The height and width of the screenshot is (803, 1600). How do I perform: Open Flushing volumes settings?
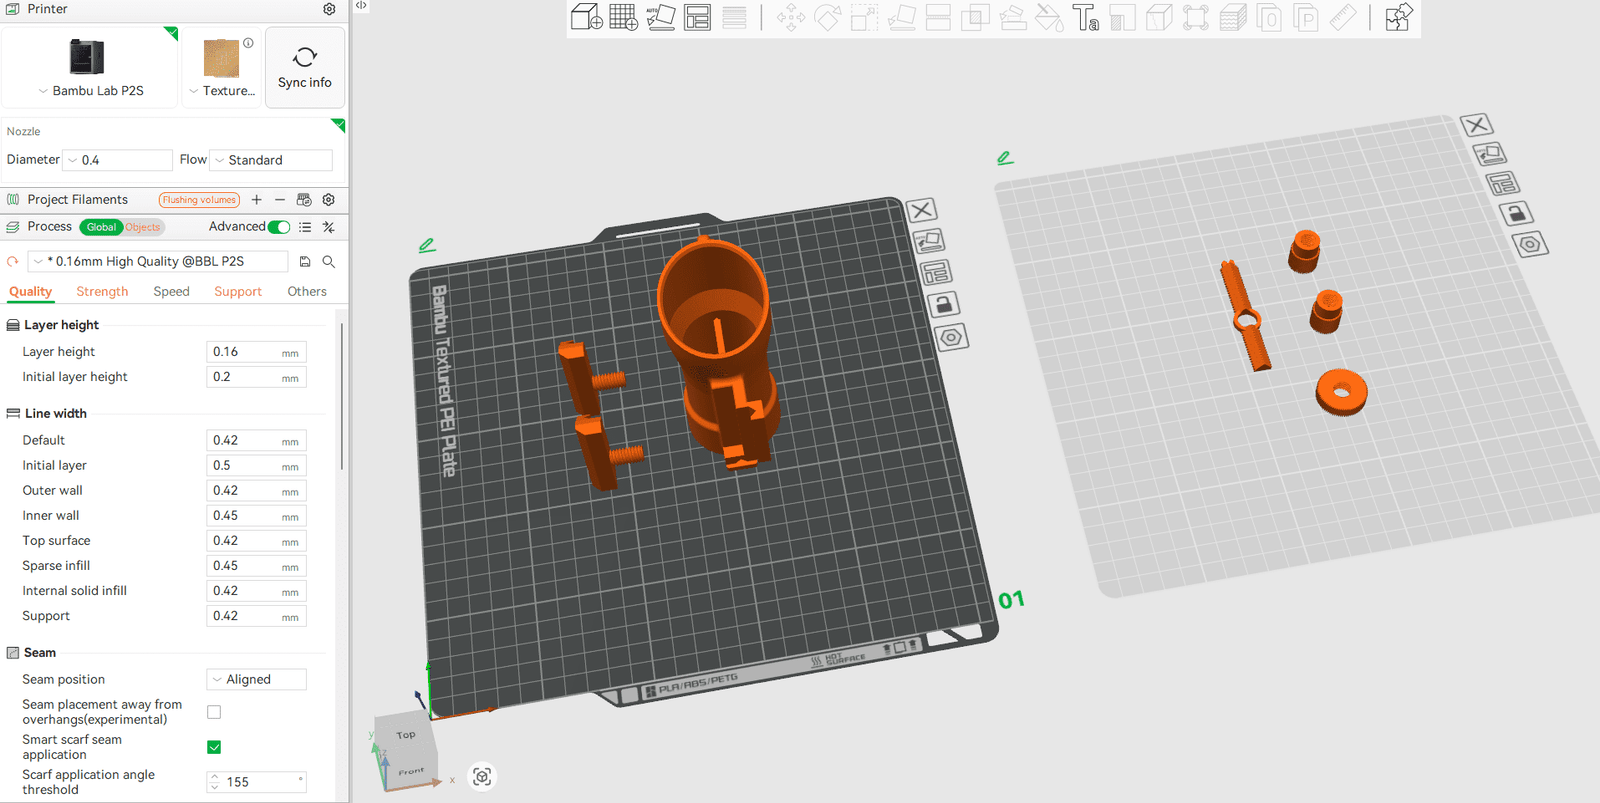[x=199, y=200]
